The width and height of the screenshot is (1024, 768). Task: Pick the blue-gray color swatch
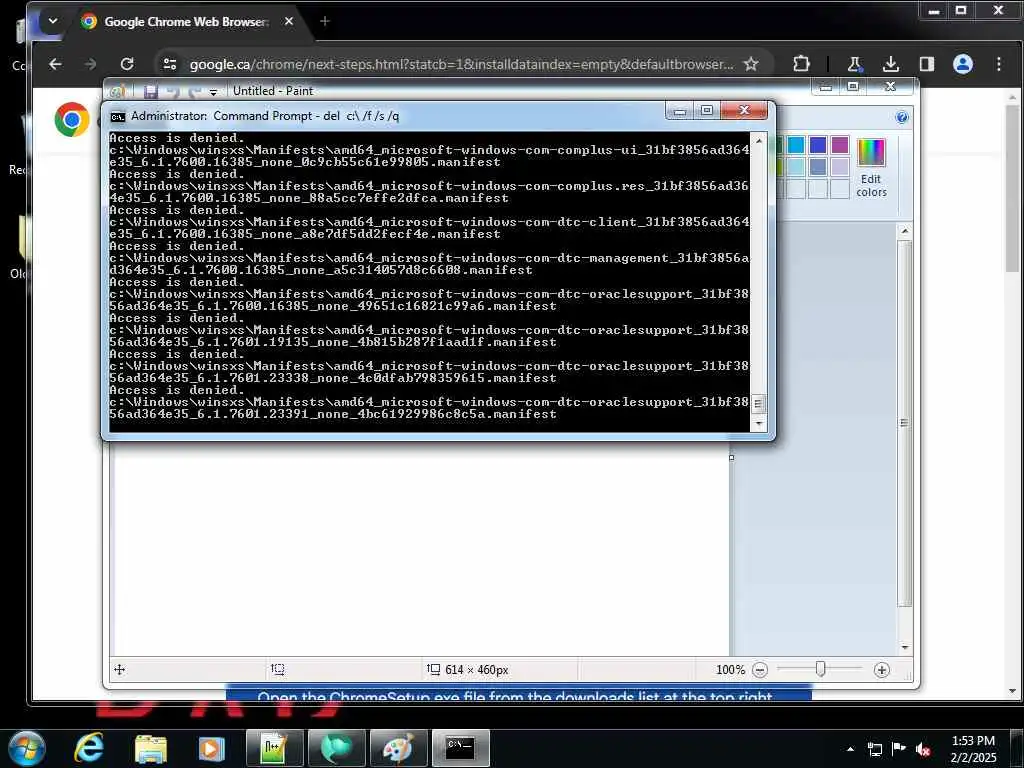[817, 167]
